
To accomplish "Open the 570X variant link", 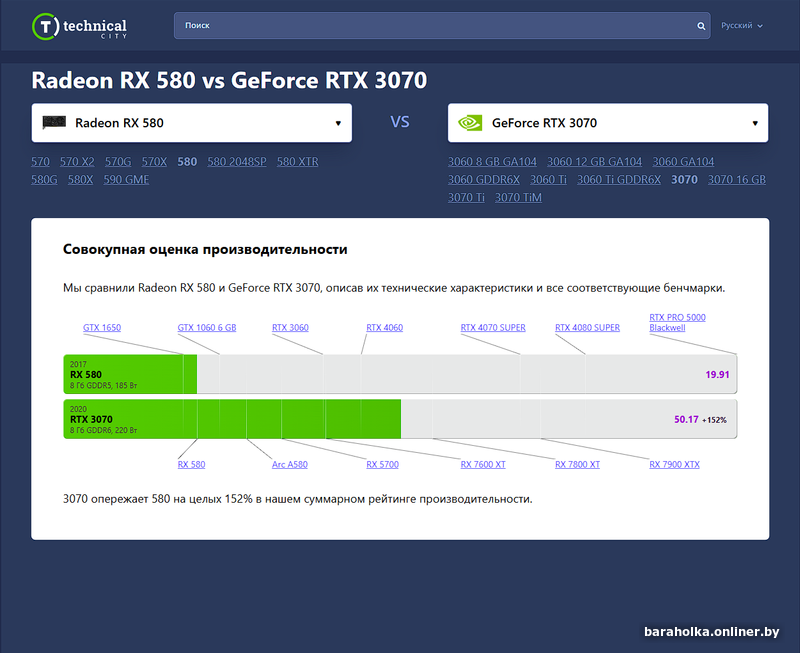I will pyautogui.click(x=154, y=162).
